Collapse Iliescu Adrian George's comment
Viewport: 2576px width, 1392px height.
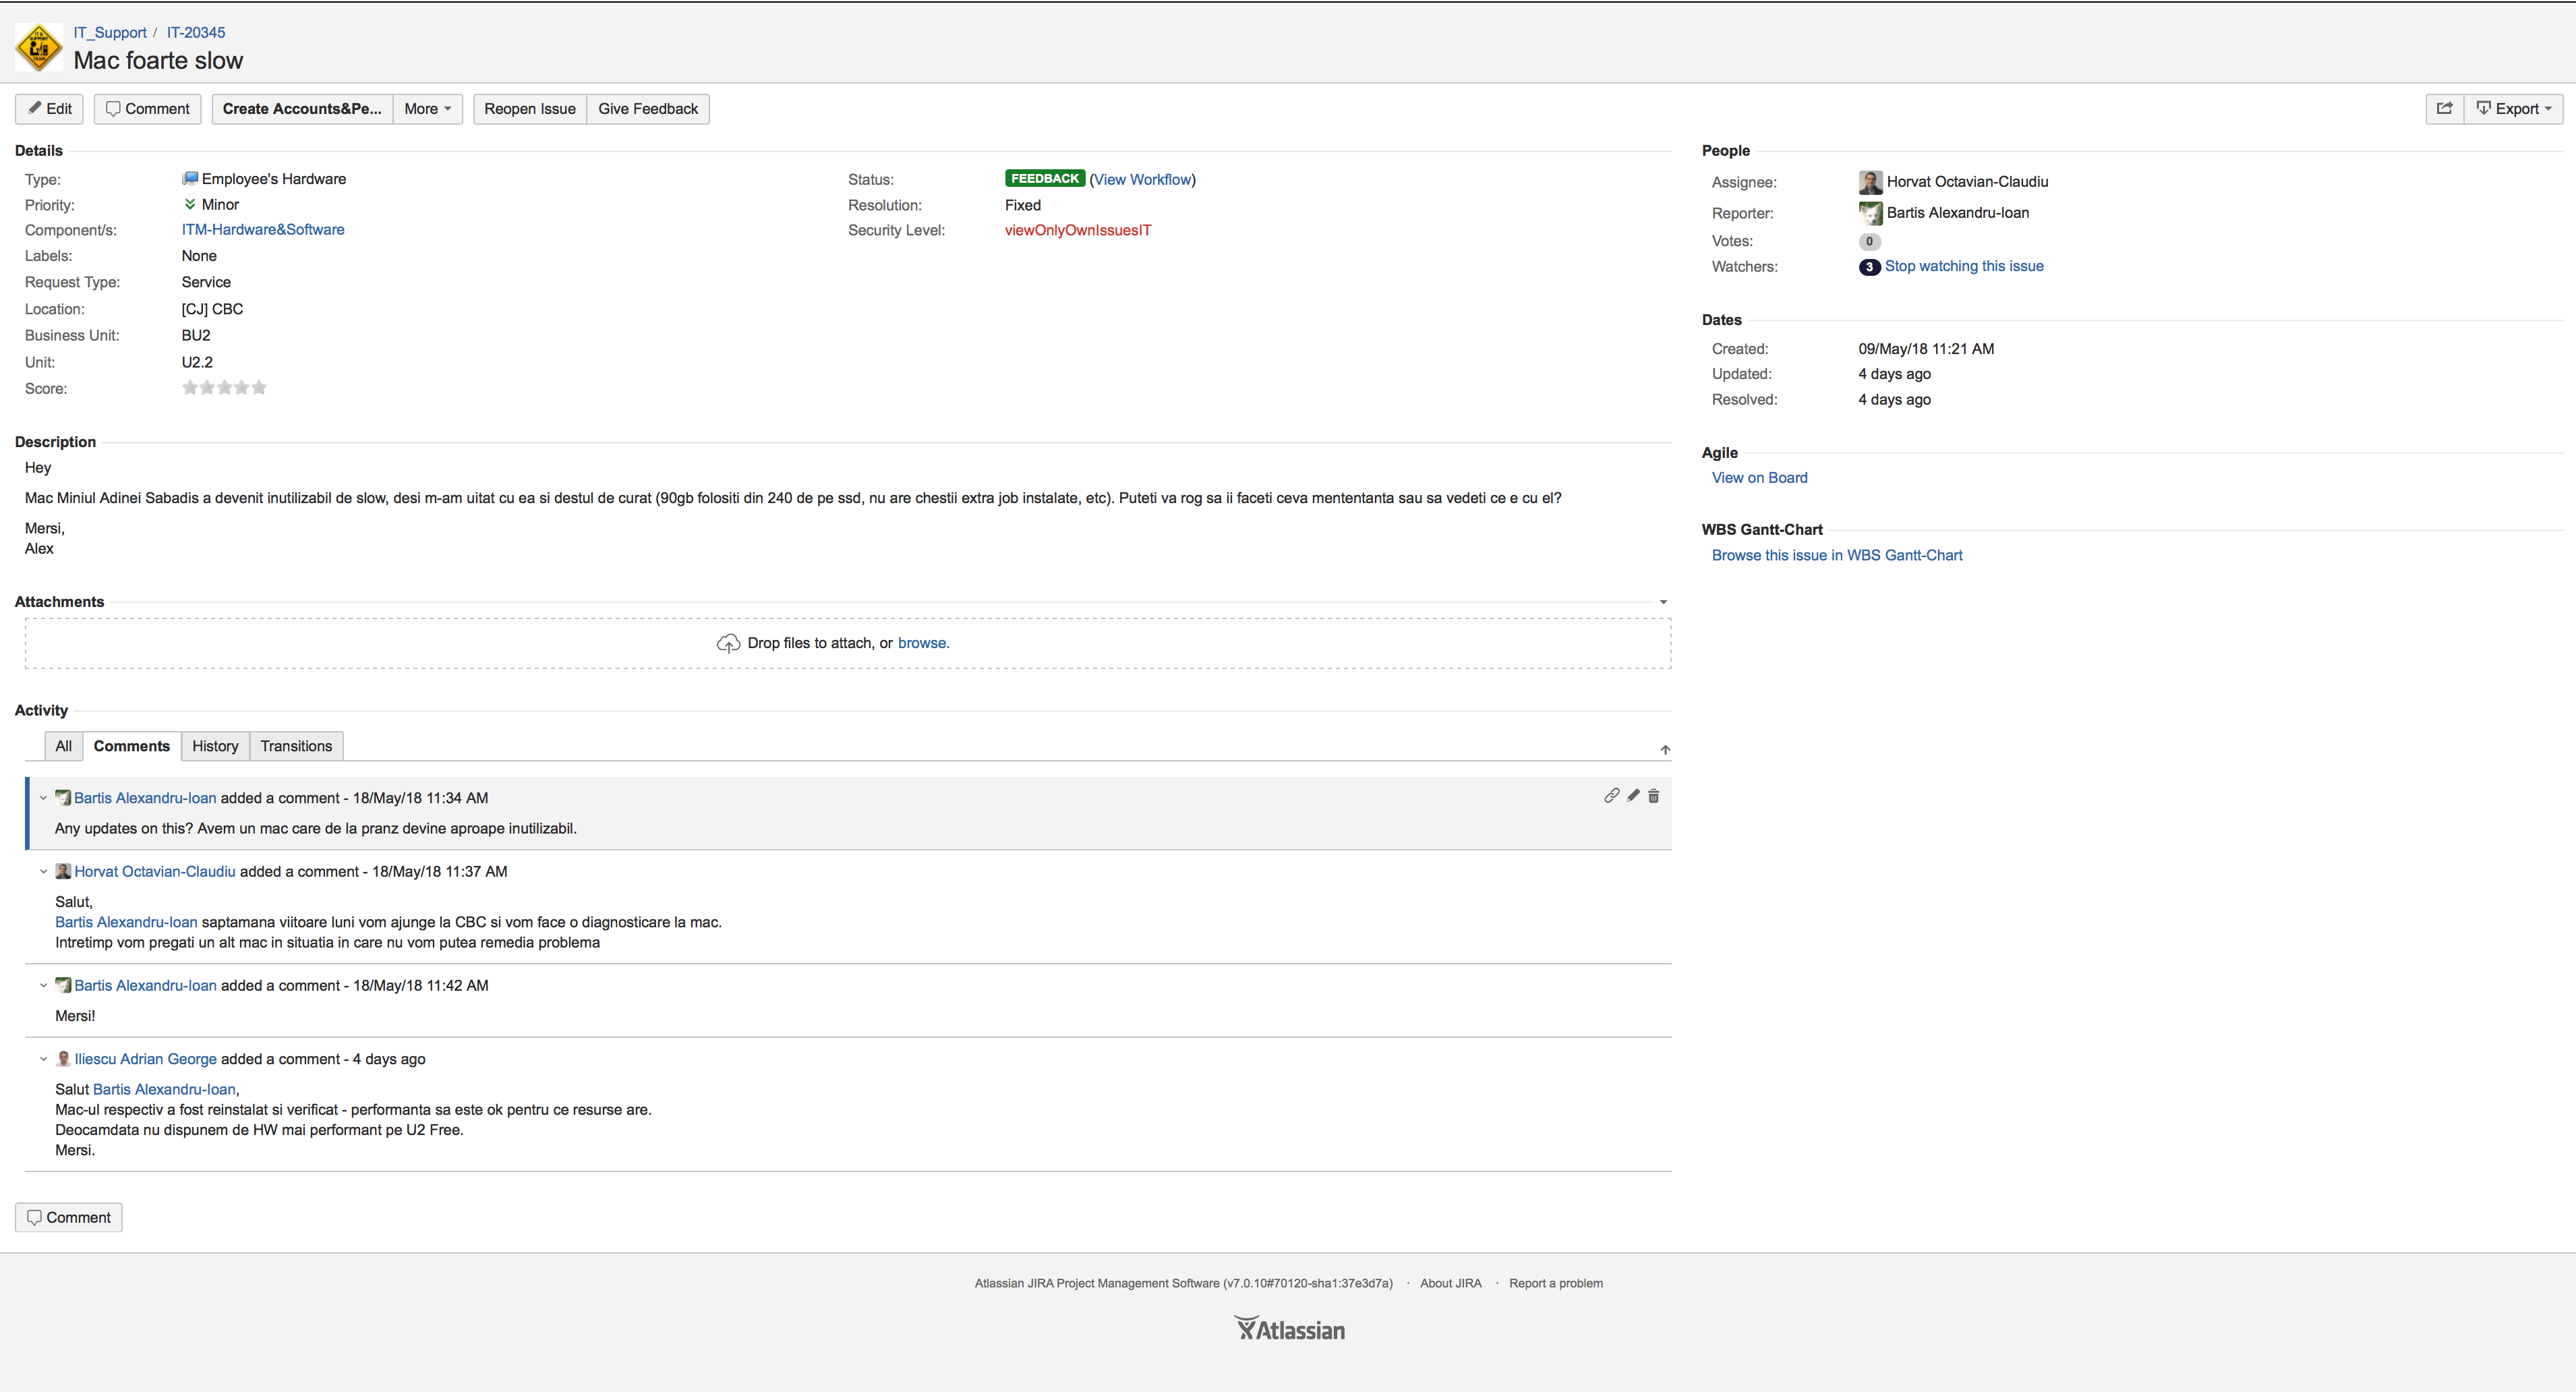[43, 1059]
